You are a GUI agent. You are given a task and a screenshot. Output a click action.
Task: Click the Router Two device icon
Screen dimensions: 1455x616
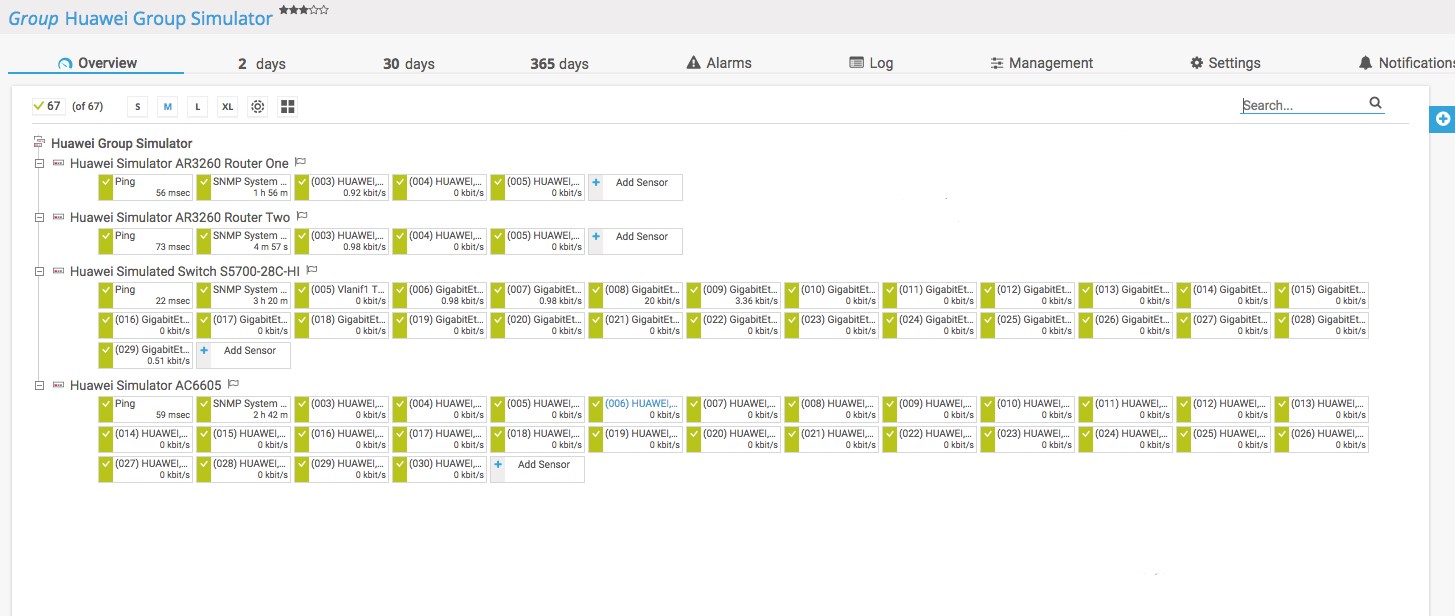[x=58, y=217]
